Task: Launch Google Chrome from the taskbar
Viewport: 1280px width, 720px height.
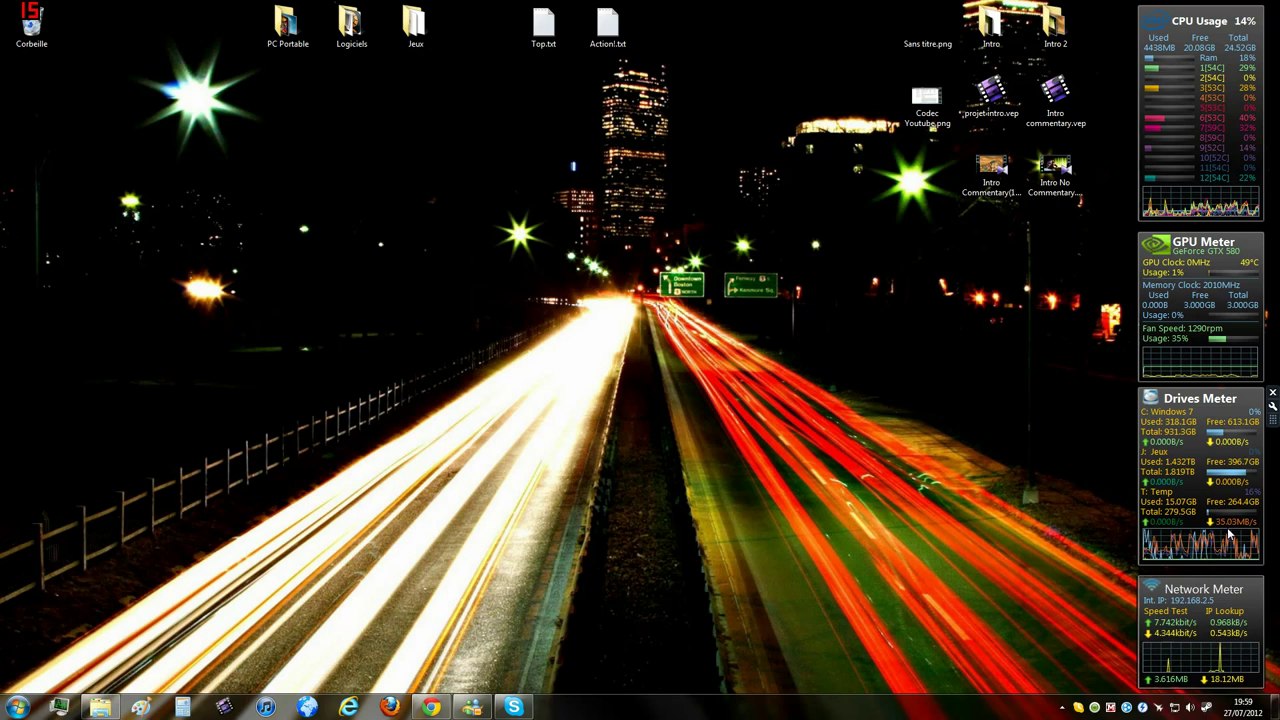Action: click(x=431, y=707)
